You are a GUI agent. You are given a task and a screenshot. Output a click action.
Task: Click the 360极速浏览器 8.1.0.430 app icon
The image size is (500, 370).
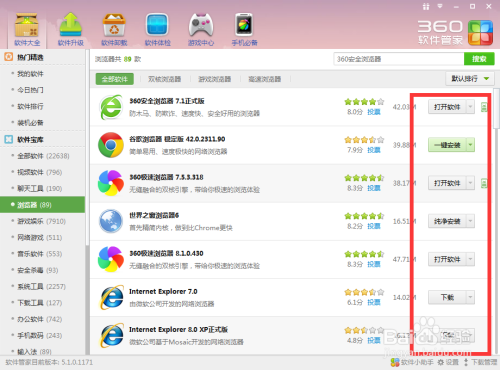(111, 259)
